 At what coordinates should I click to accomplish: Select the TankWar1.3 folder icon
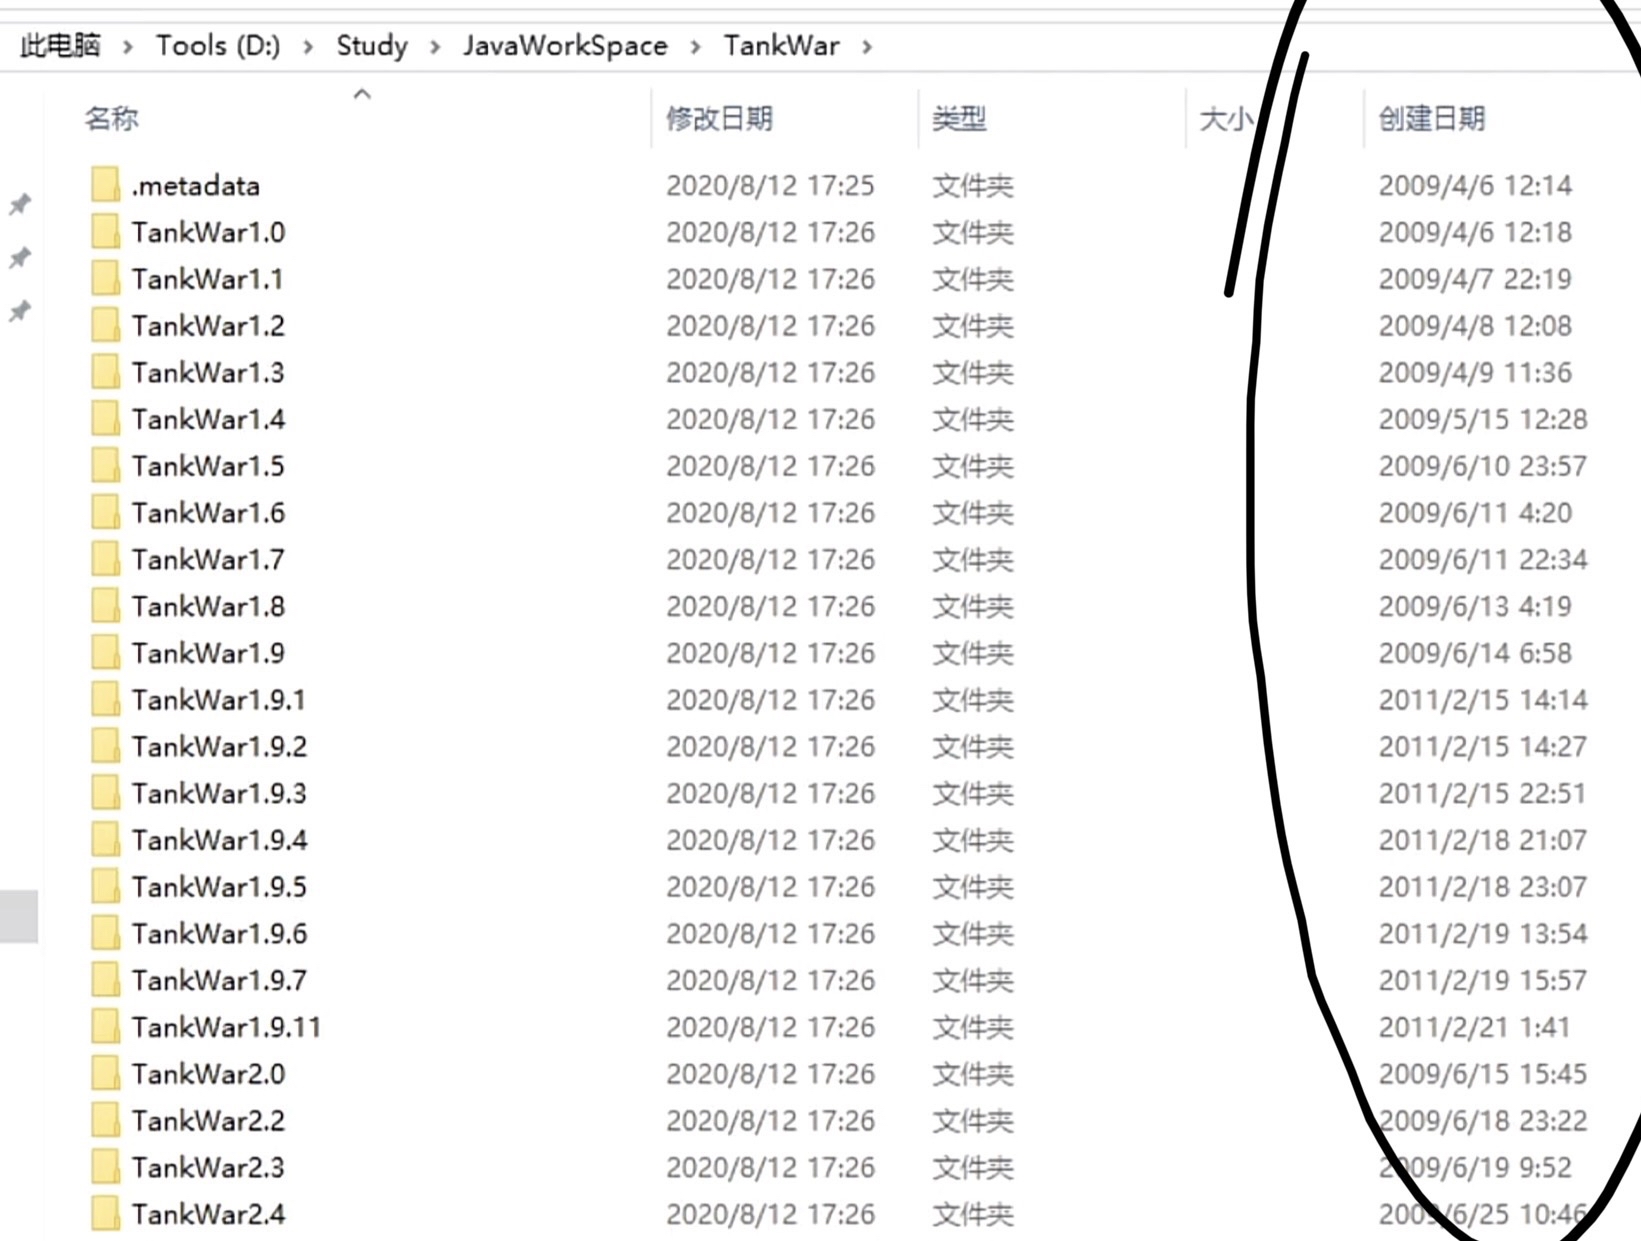coord(105,372)
